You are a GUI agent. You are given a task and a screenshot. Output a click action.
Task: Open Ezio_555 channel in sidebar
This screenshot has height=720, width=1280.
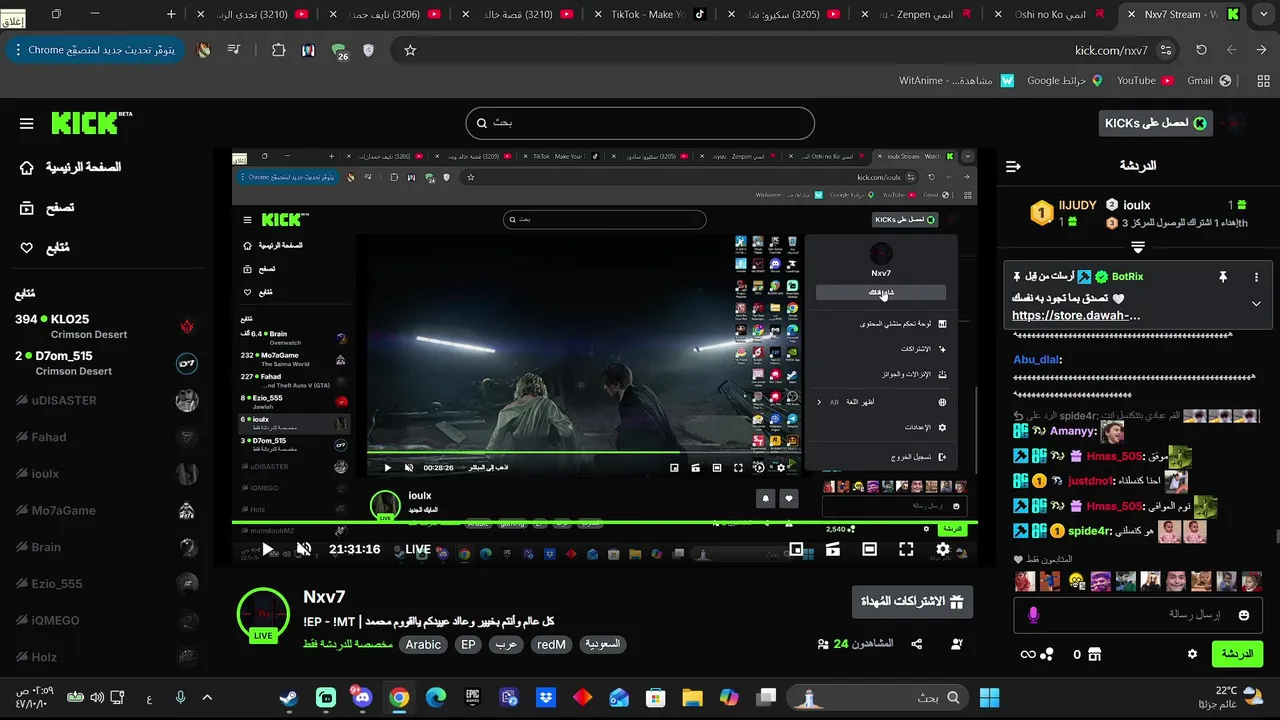105,584
